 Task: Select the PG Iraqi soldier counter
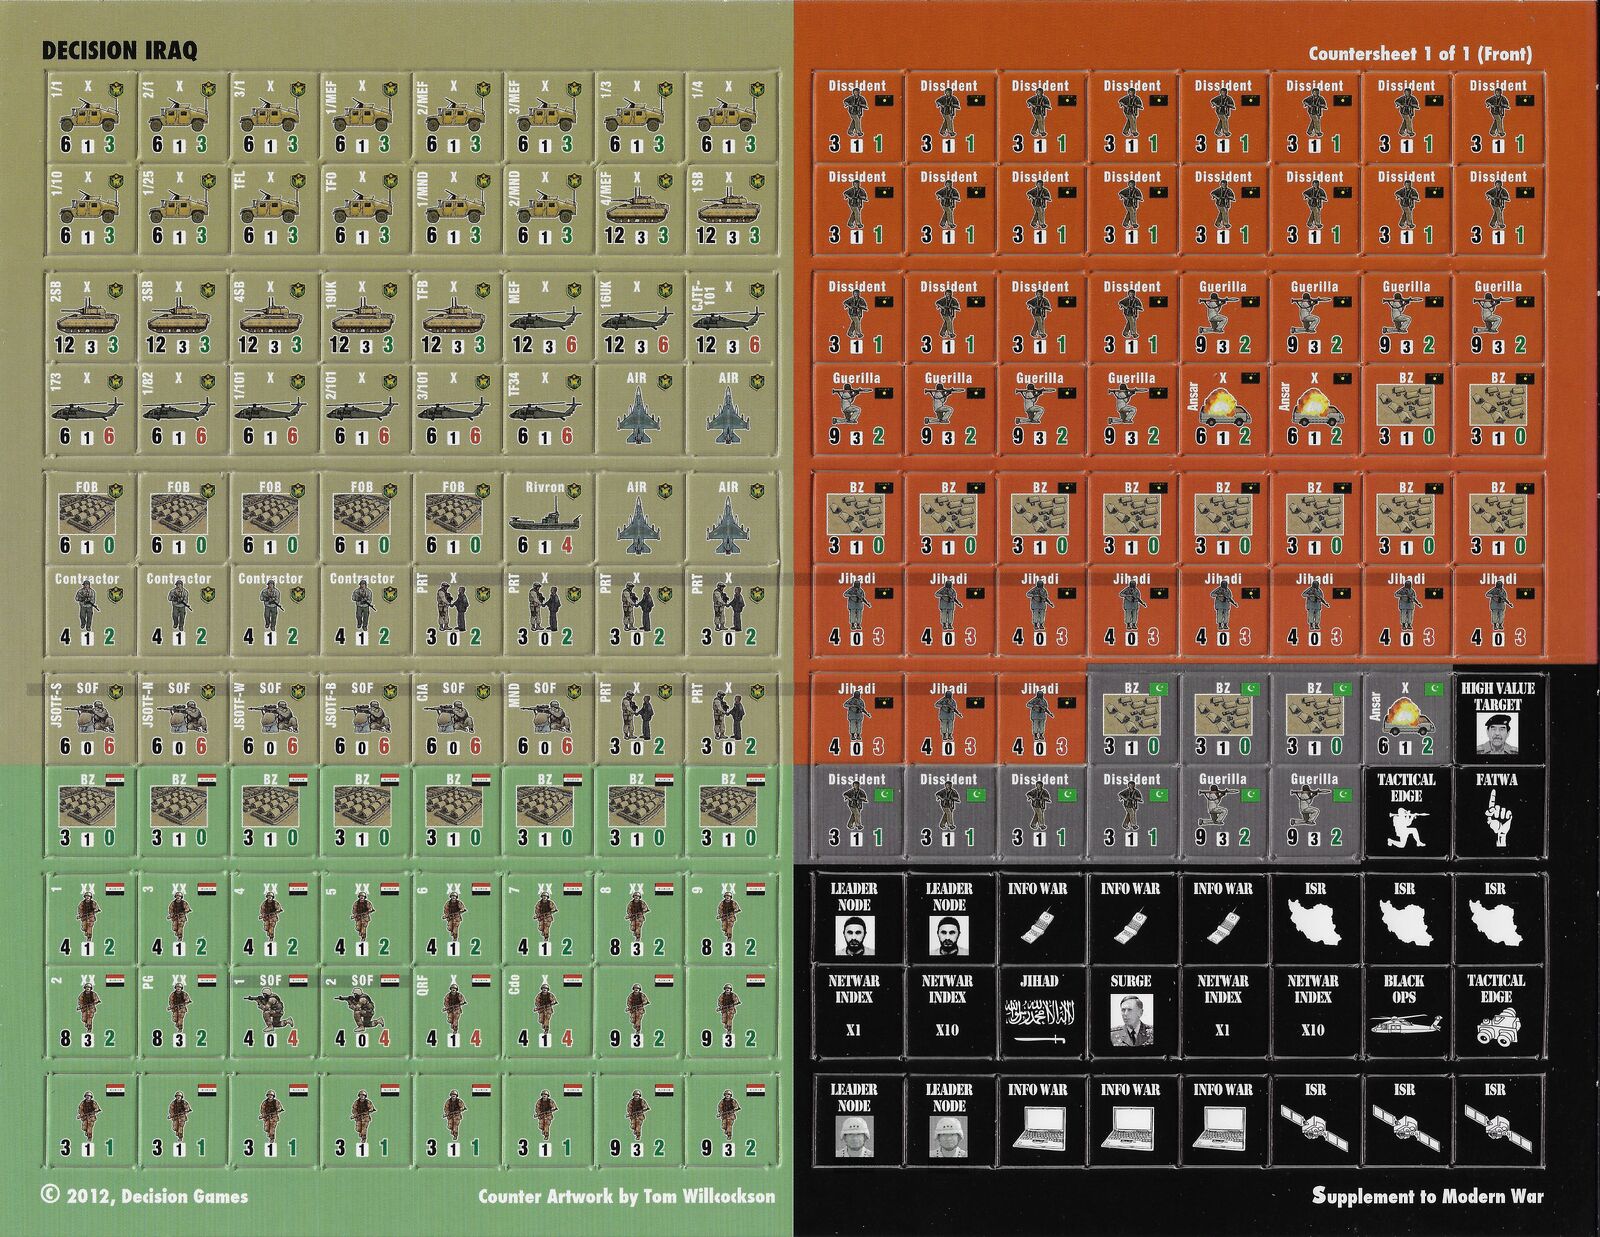(x=179, y=1011)
